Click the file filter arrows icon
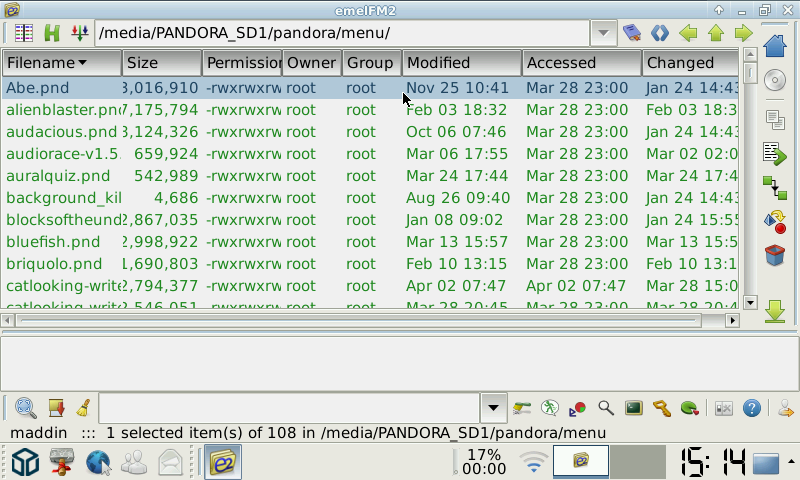Screen dimensions: 800x480 [80, 33]
